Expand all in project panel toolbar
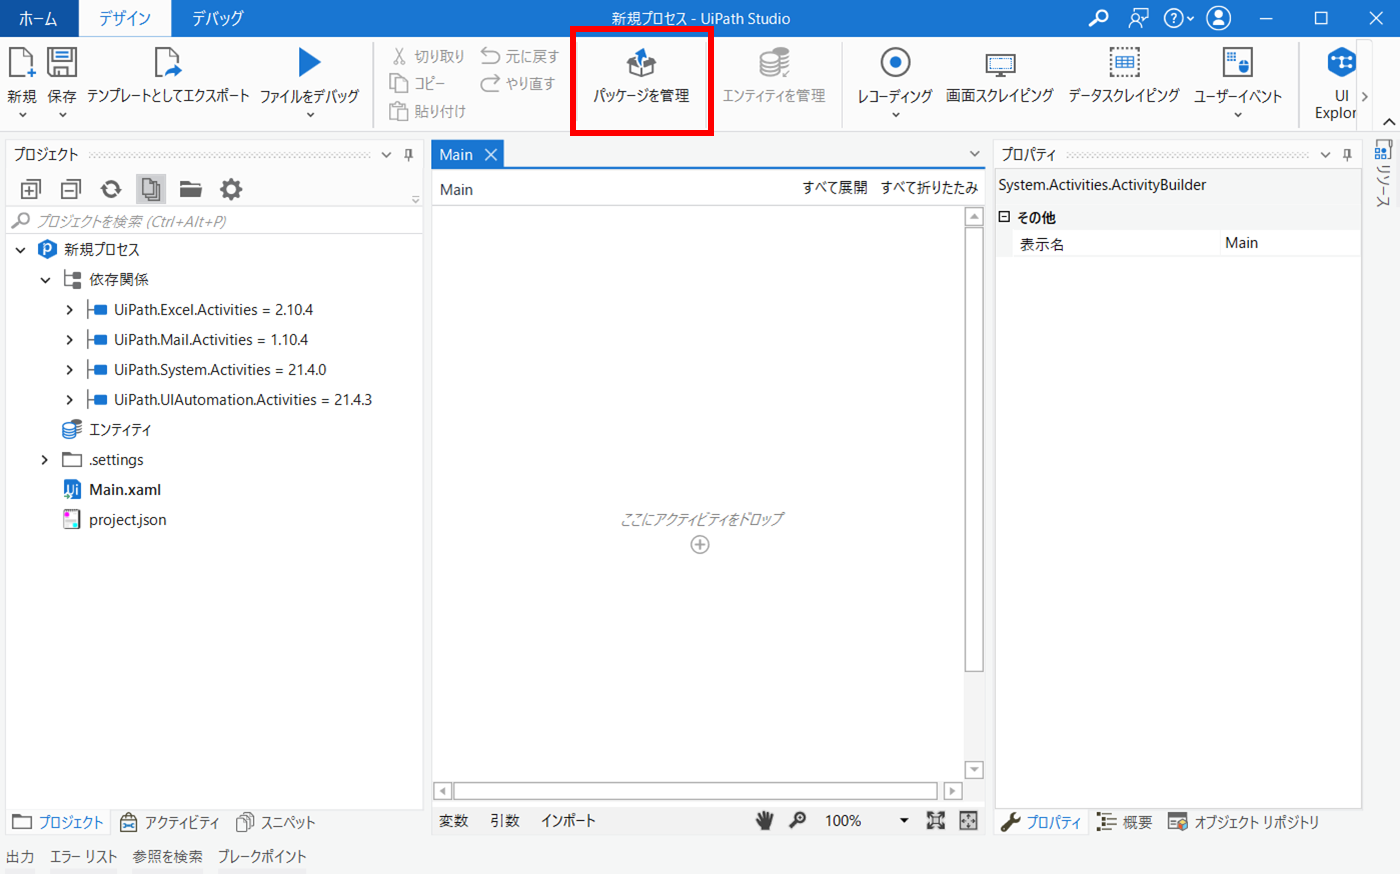This screenshot has height=874, width=1400. coord(31,189)
